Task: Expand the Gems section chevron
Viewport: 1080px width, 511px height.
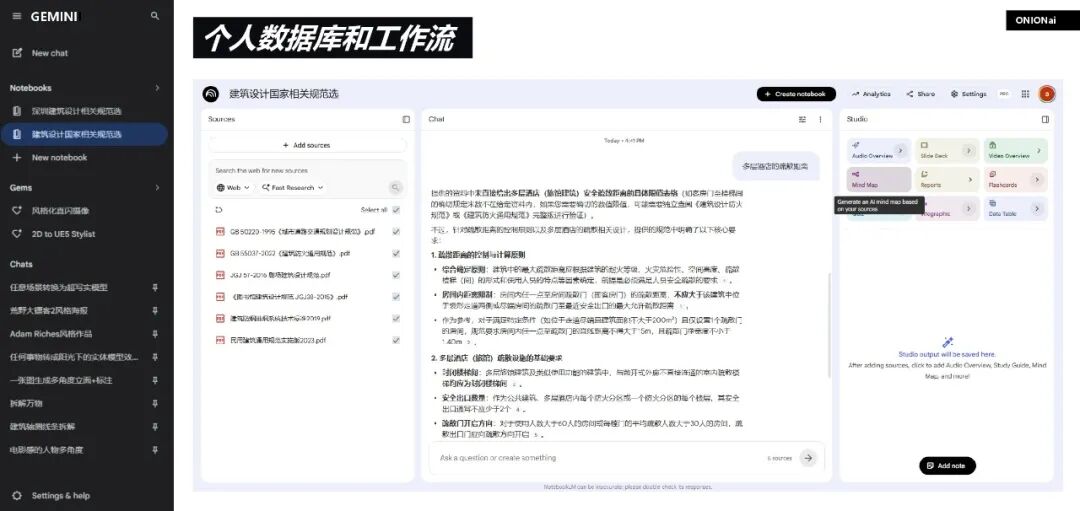Action: pos(157,187)
